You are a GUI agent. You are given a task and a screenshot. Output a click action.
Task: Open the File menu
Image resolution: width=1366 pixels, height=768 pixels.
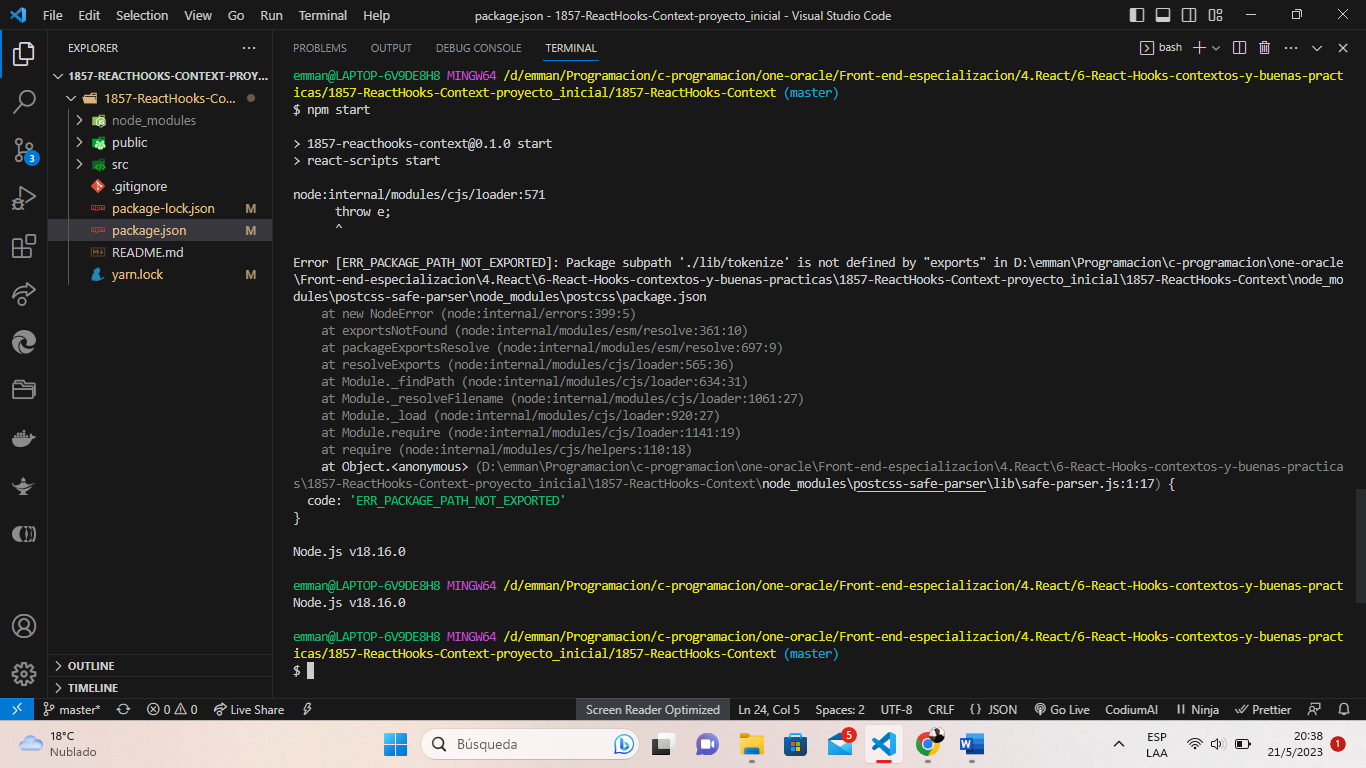point(52,15)
